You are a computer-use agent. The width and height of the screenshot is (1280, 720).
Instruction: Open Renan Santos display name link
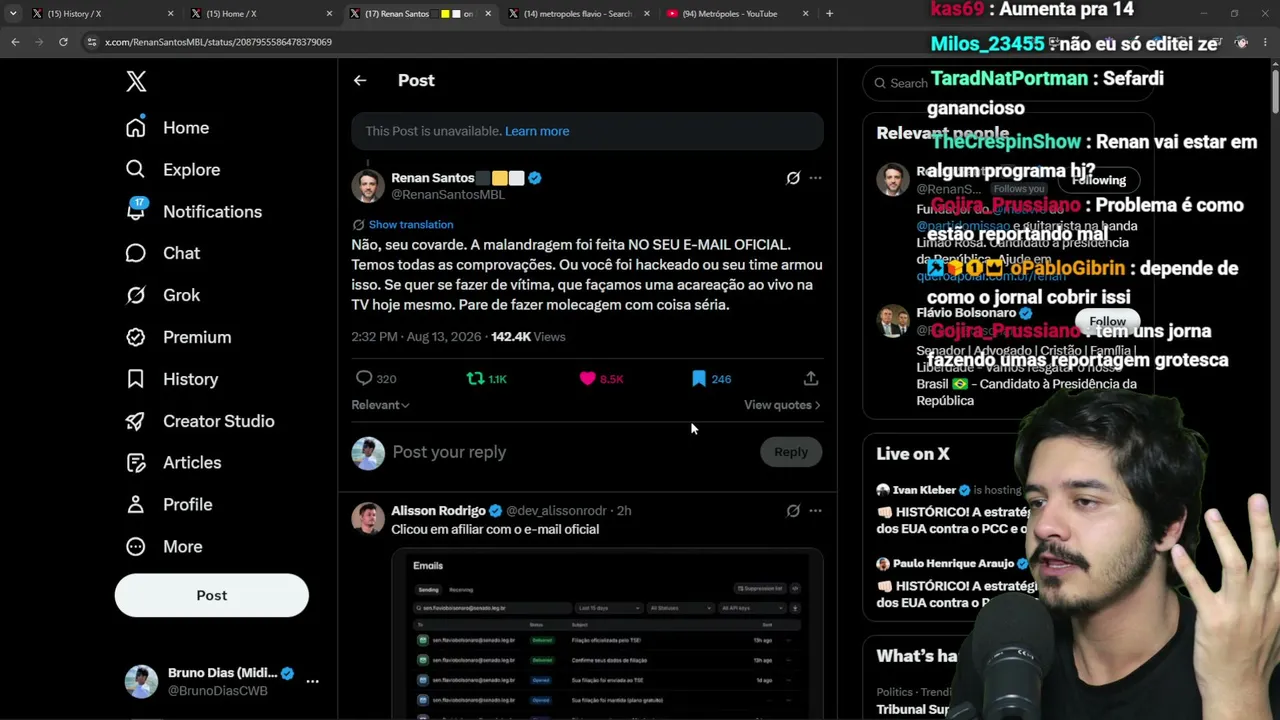pyautogui.click(x=433, y=178)
